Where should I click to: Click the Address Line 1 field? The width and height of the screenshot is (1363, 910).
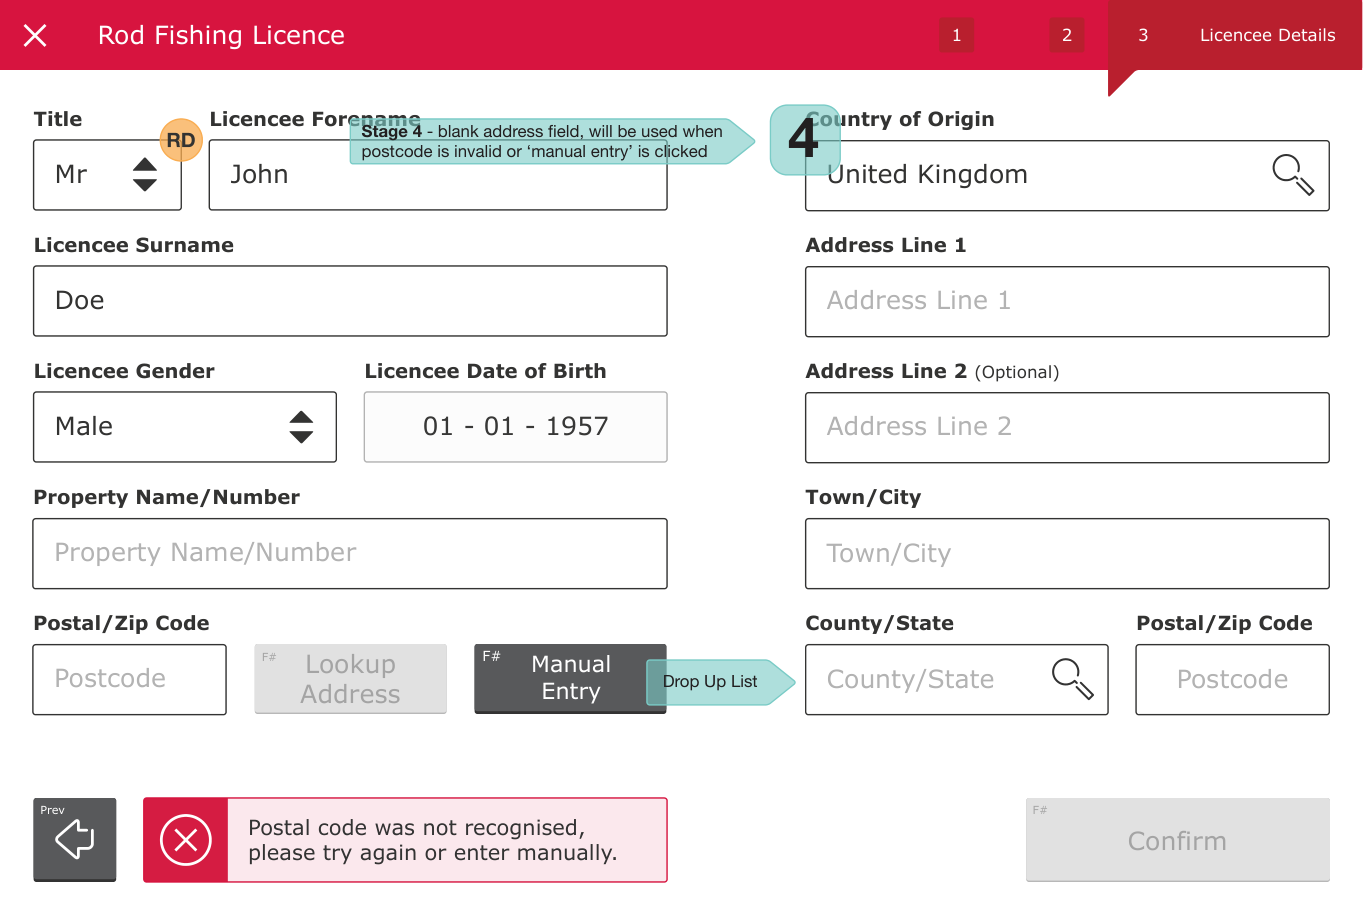[1067, 301]
